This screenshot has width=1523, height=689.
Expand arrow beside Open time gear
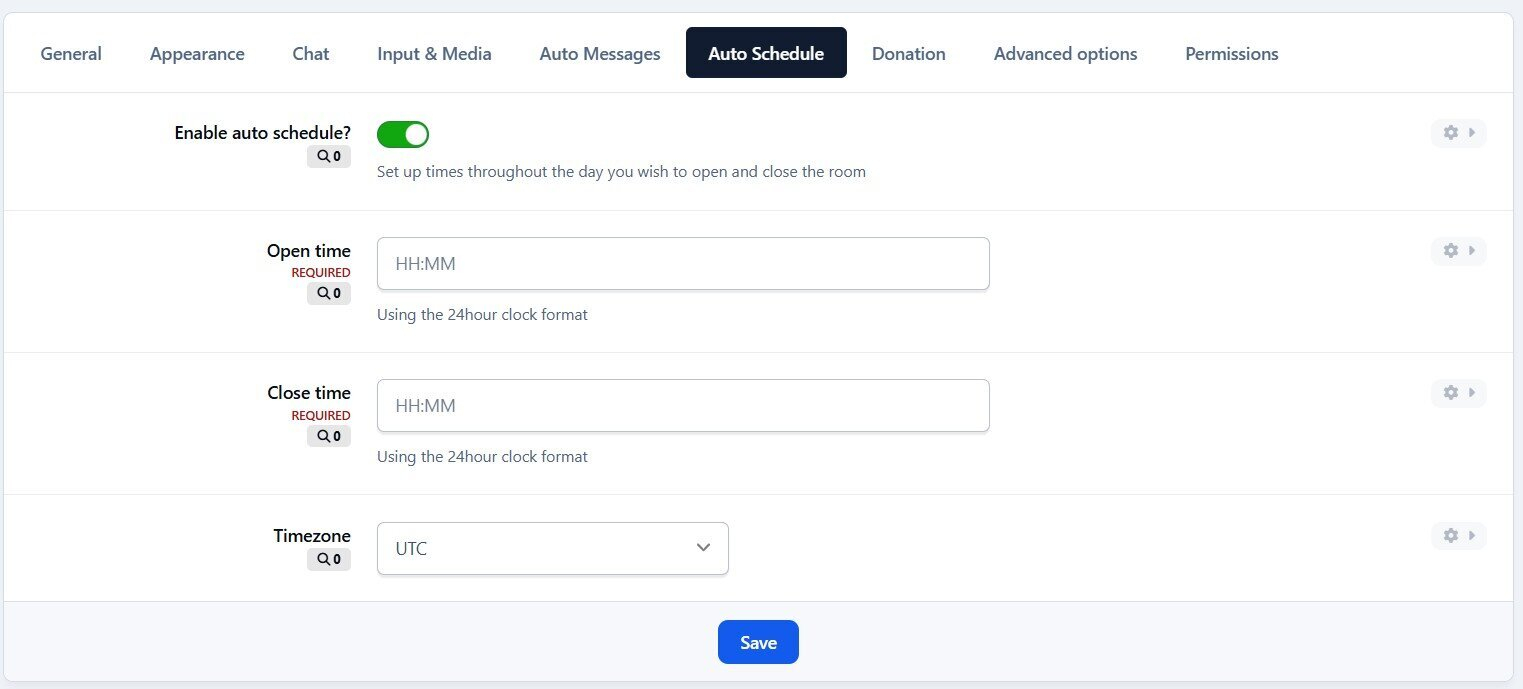pyautogui.click(x=1472, y=251)
